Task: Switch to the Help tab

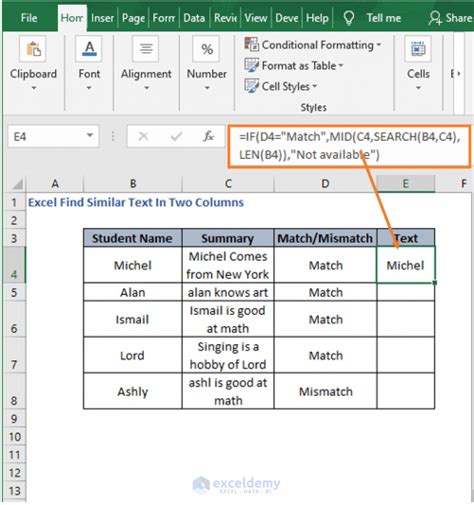Action: [x=317, y=18]
